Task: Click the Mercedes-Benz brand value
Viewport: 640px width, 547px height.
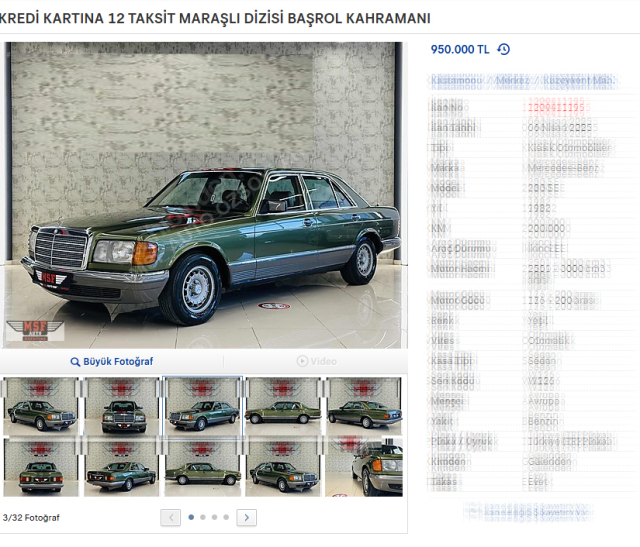Action: pos(562,168)
